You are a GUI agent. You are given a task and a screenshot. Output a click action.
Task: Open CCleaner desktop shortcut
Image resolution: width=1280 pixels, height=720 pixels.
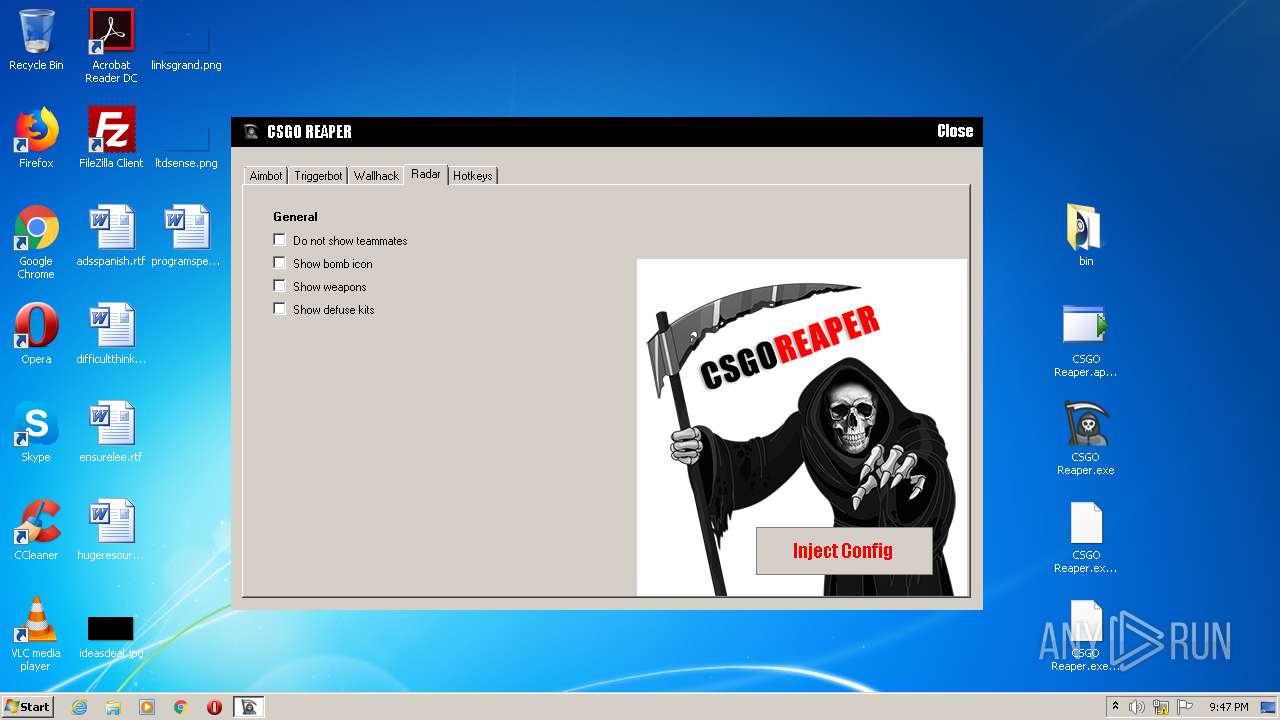coord(36,530)
